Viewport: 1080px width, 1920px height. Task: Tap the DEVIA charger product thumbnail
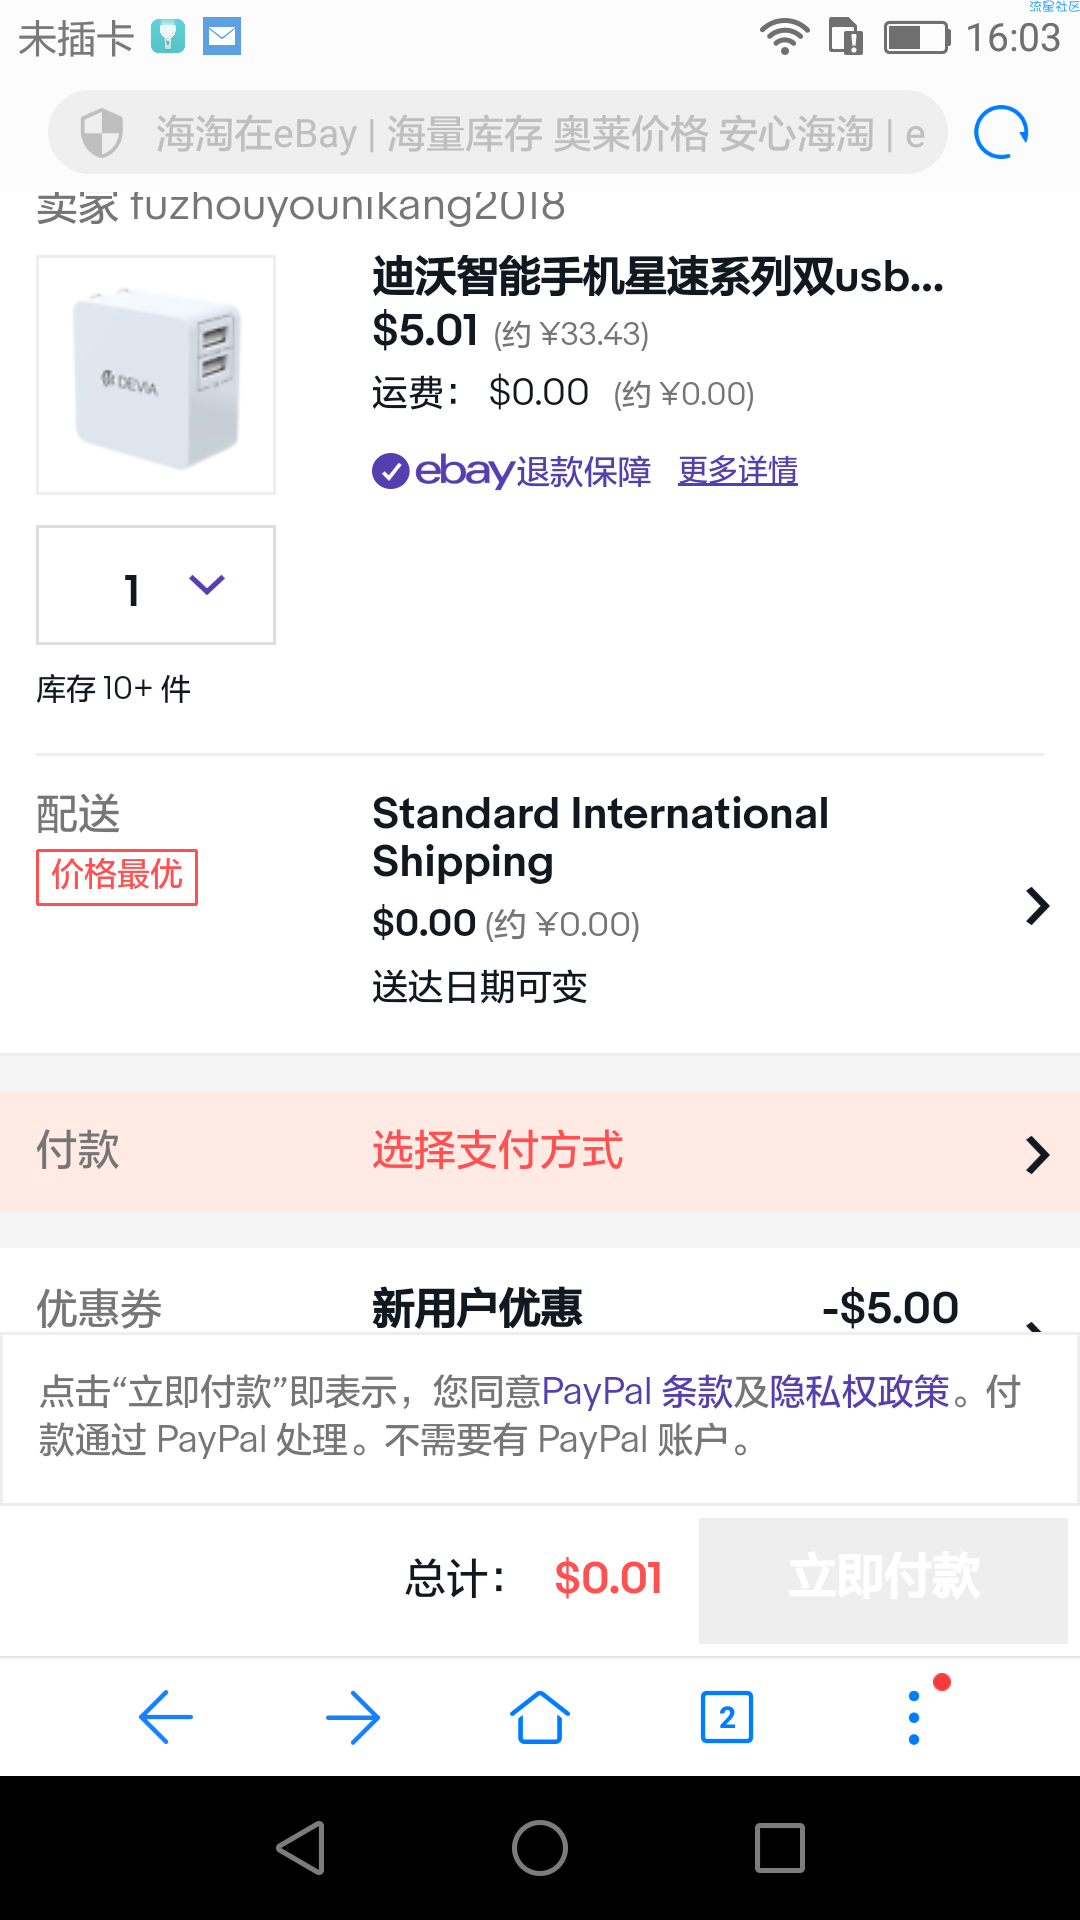156,375
